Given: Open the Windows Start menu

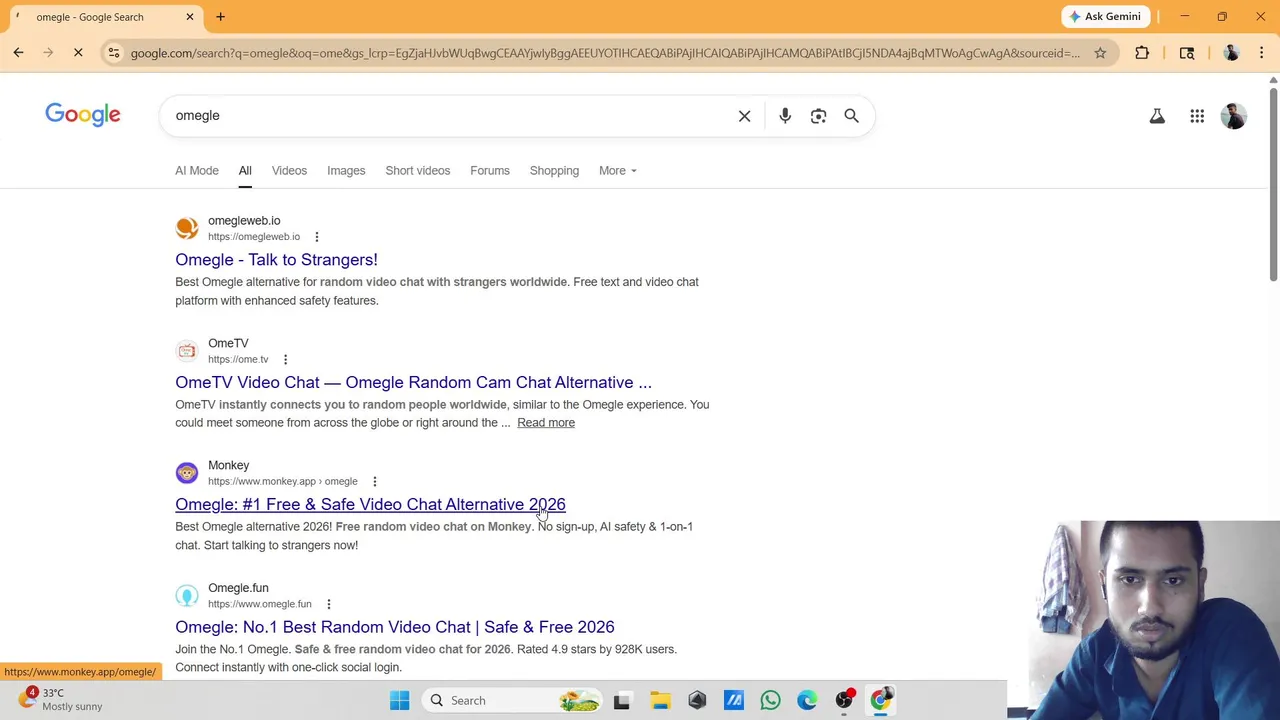Looking at the screenshot, I should [399, 700].
